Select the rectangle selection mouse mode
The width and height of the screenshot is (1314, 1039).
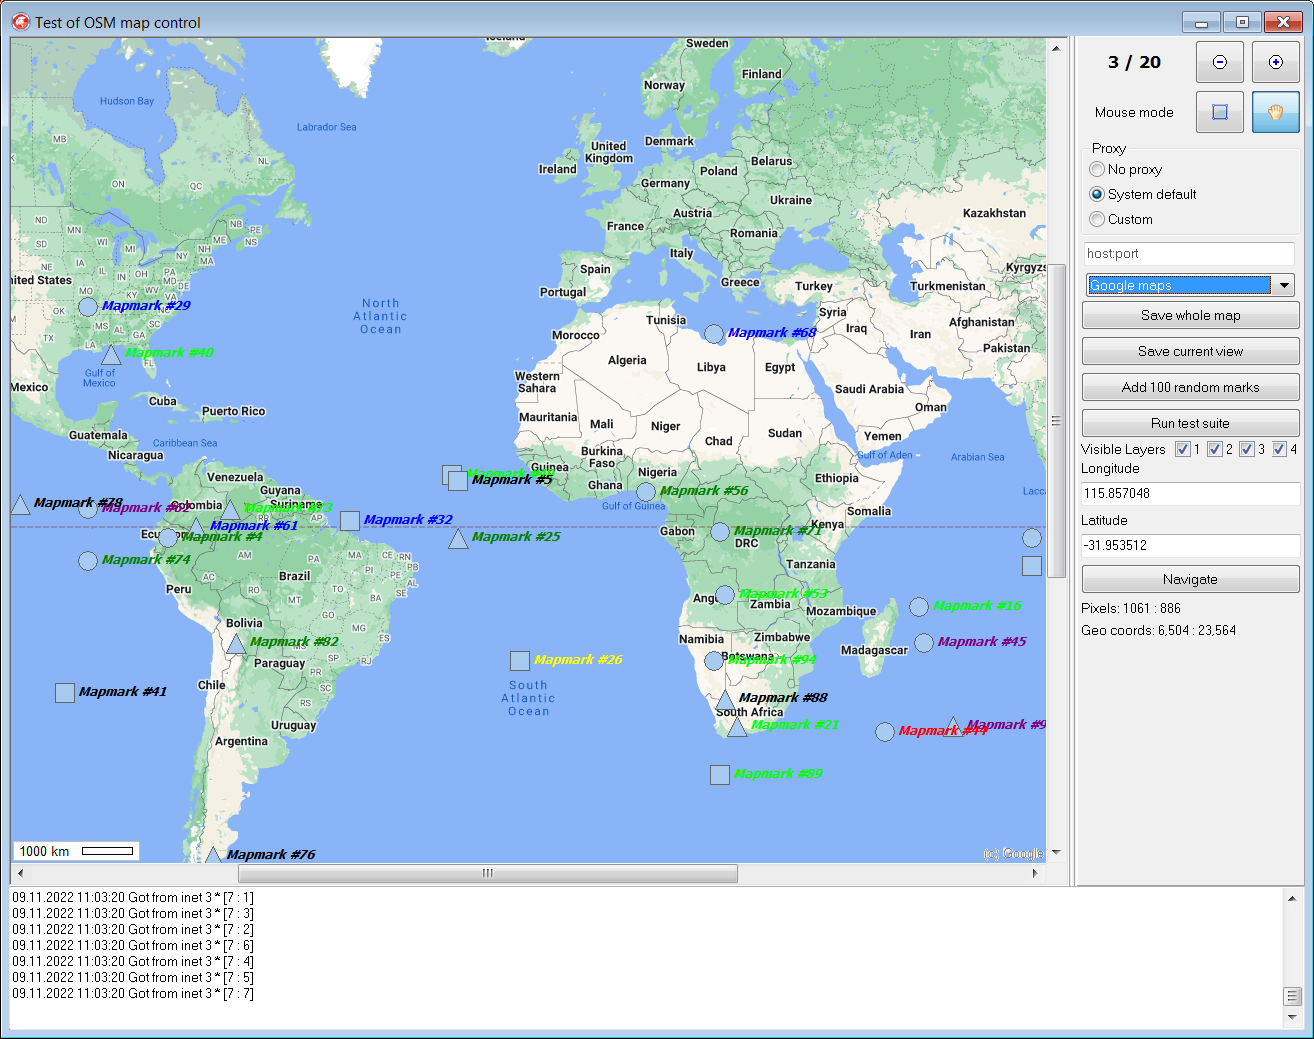click(x=1220, y=112)
